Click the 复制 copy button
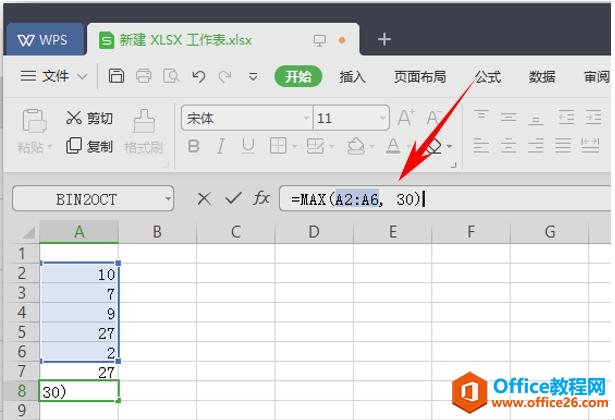Screen dimensions: 615x420 (x=89, y=146)
